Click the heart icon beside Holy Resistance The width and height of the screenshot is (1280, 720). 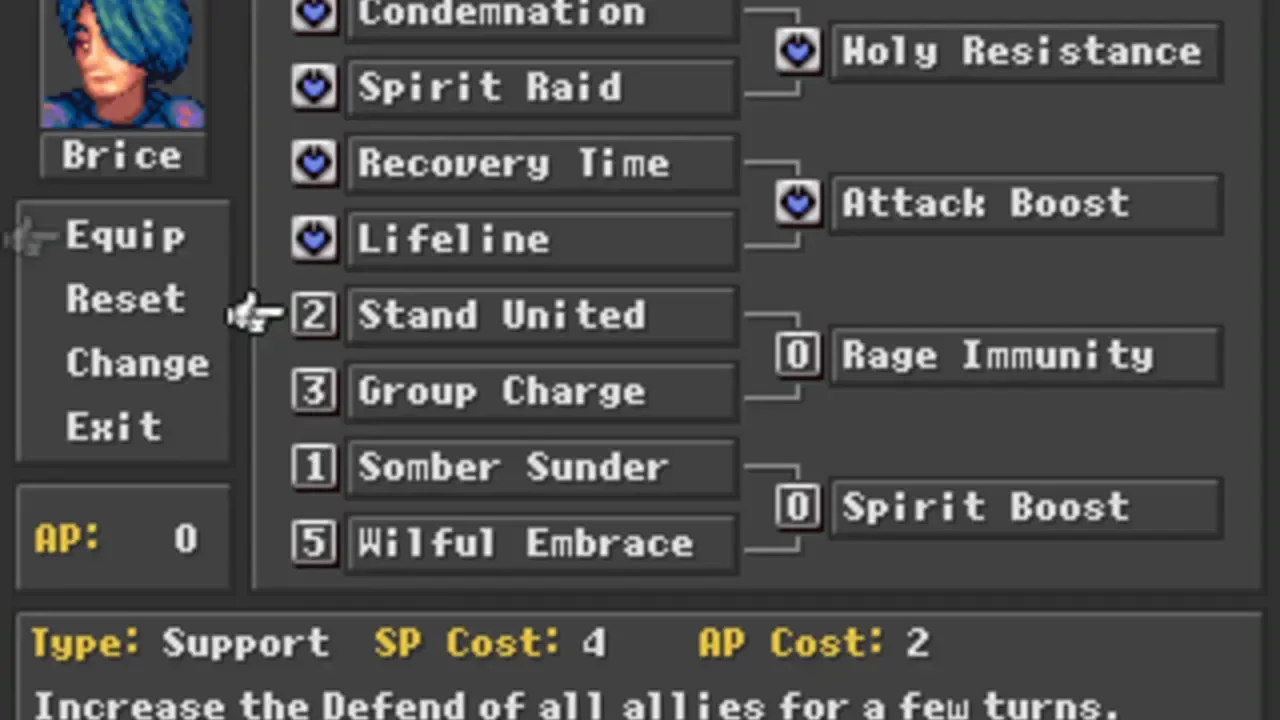(798, 51)
